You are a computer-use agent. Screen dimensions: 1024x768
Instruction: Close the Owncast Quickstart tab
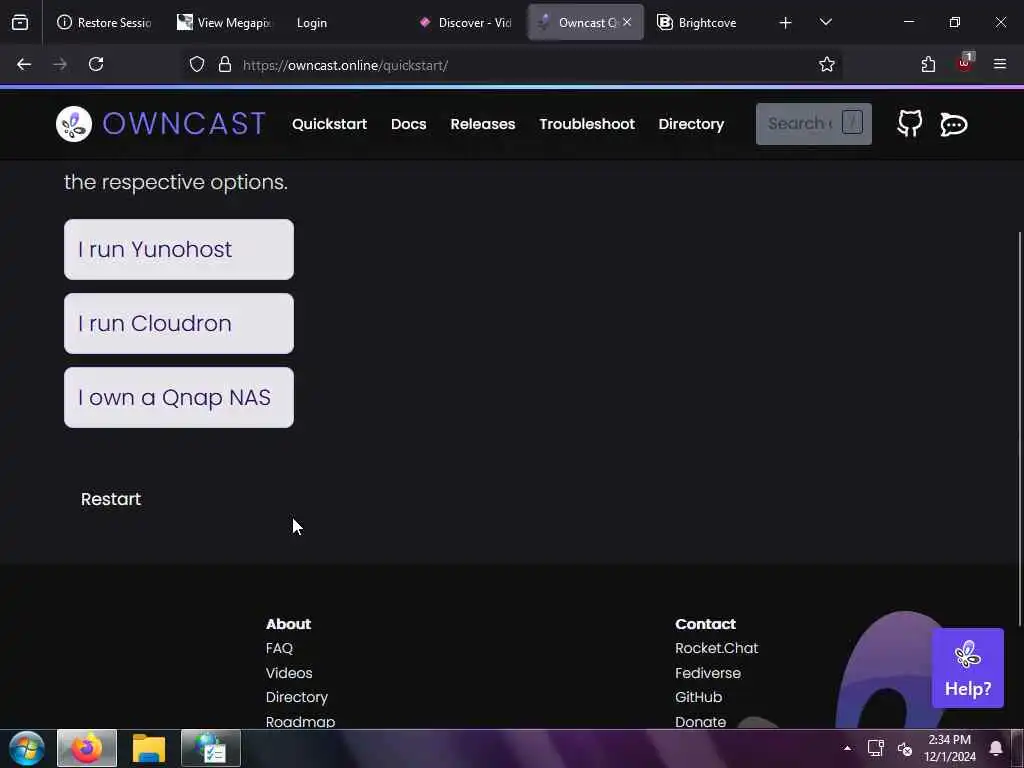[627, 22]
